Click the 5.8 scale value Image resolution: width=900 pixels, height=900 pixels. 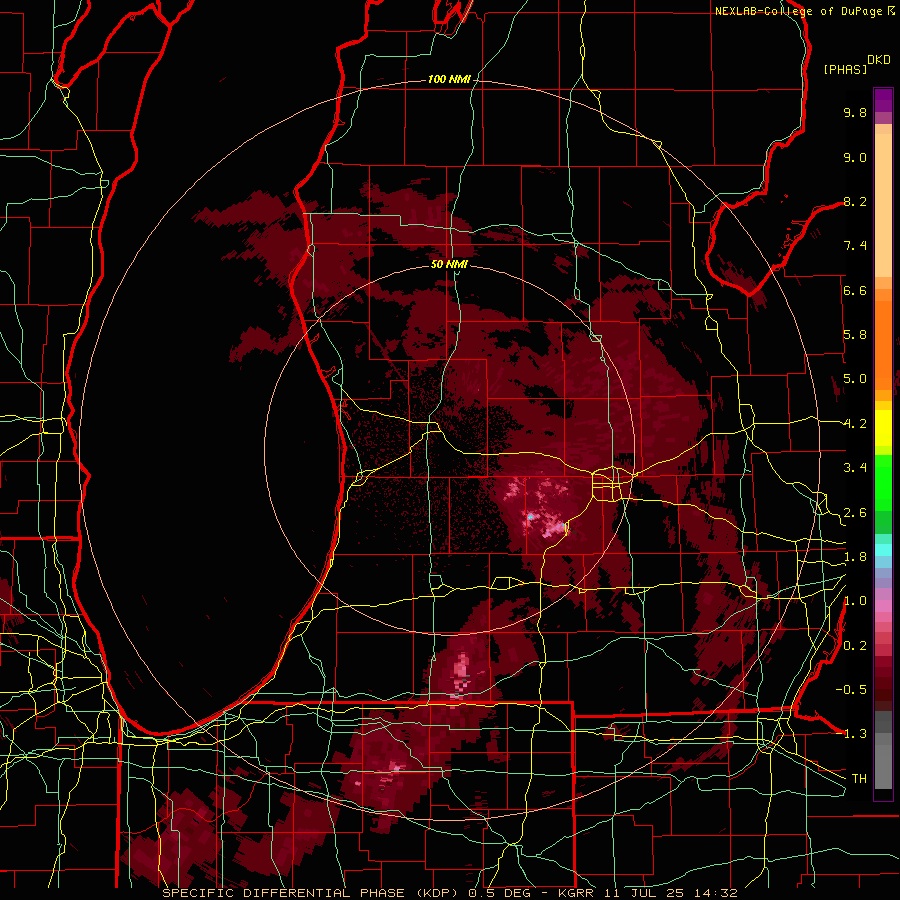[855, 335]
